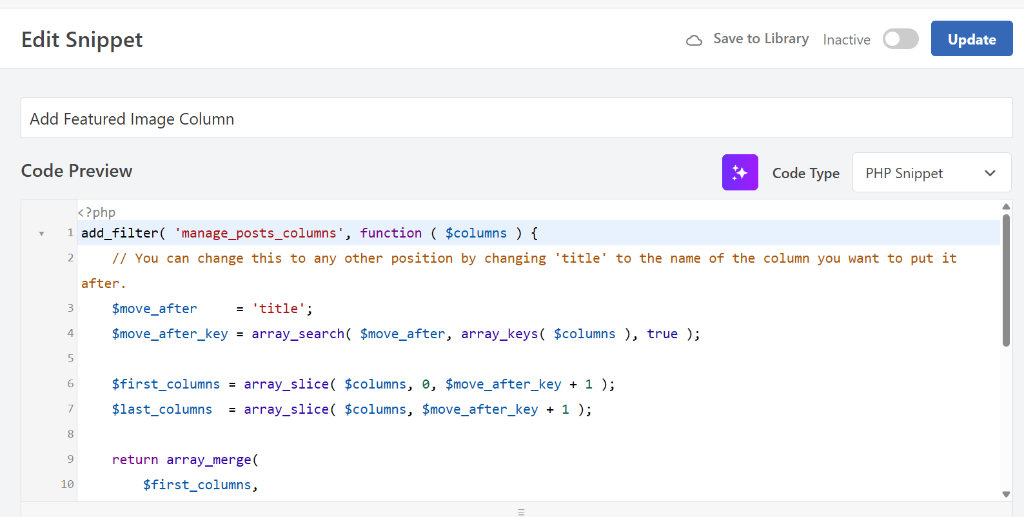Click the Update button
The width and height of the screenshot is (1024, 517).
click(971, 39)
